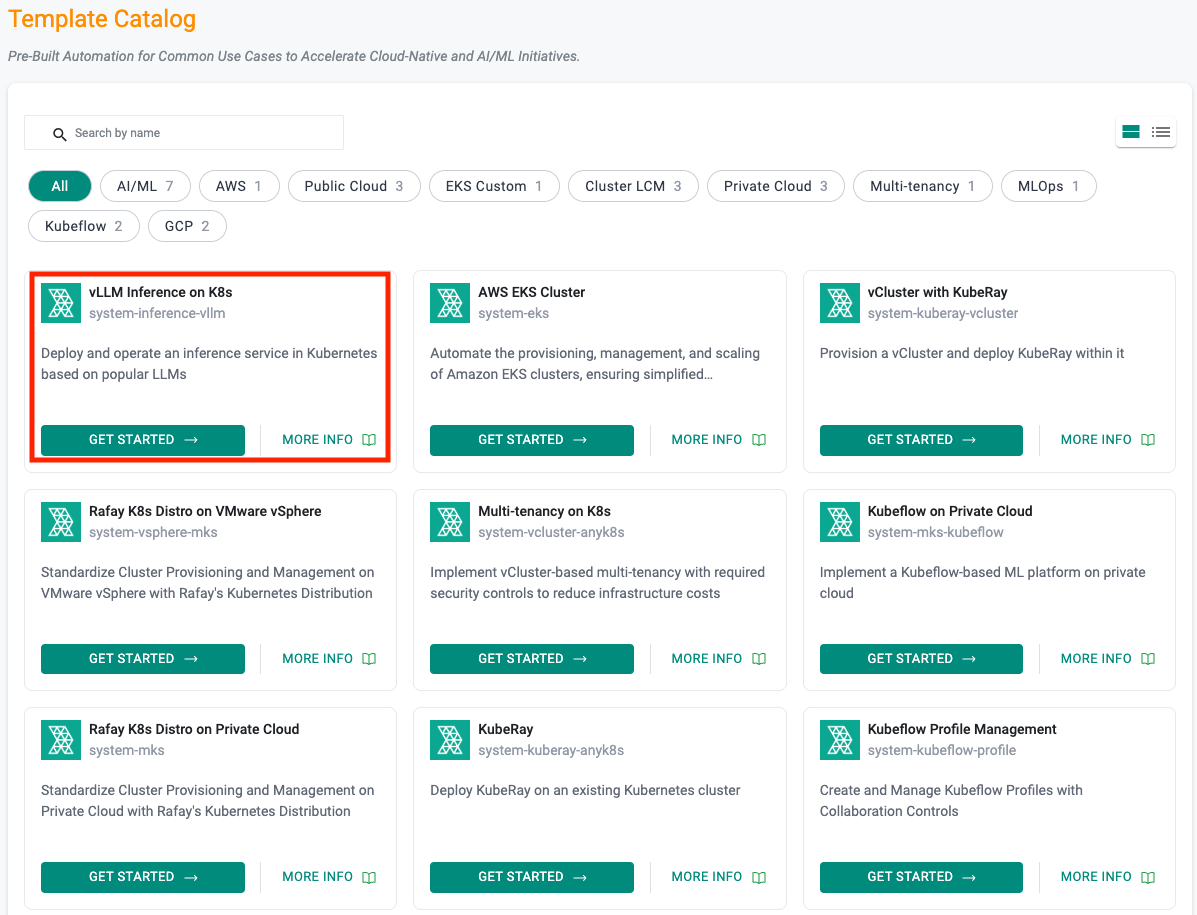Filter templates by EKS Custom
The height and width of the screenshot is (915, 1197).
[x=494, y=186]
